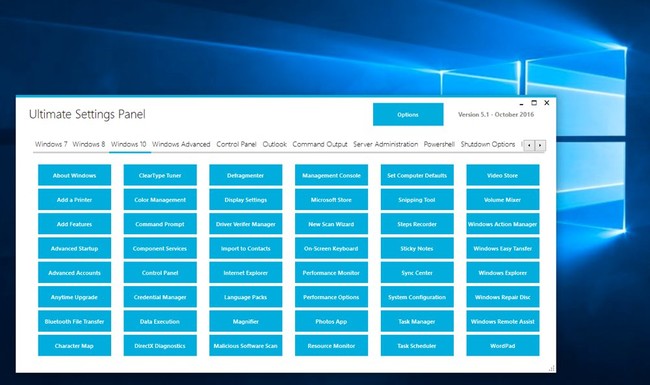Start Driver Verifier Manager
Screen dimensions: 650x385
[x=246, y=224]
